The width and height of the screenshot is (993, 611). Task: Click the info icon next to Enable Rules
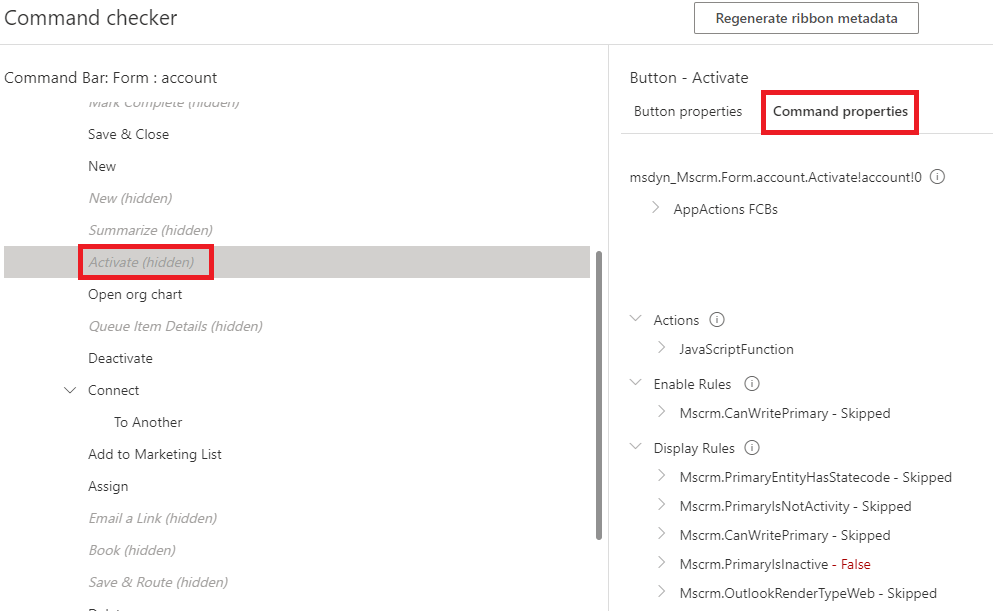tap(752, 384)
